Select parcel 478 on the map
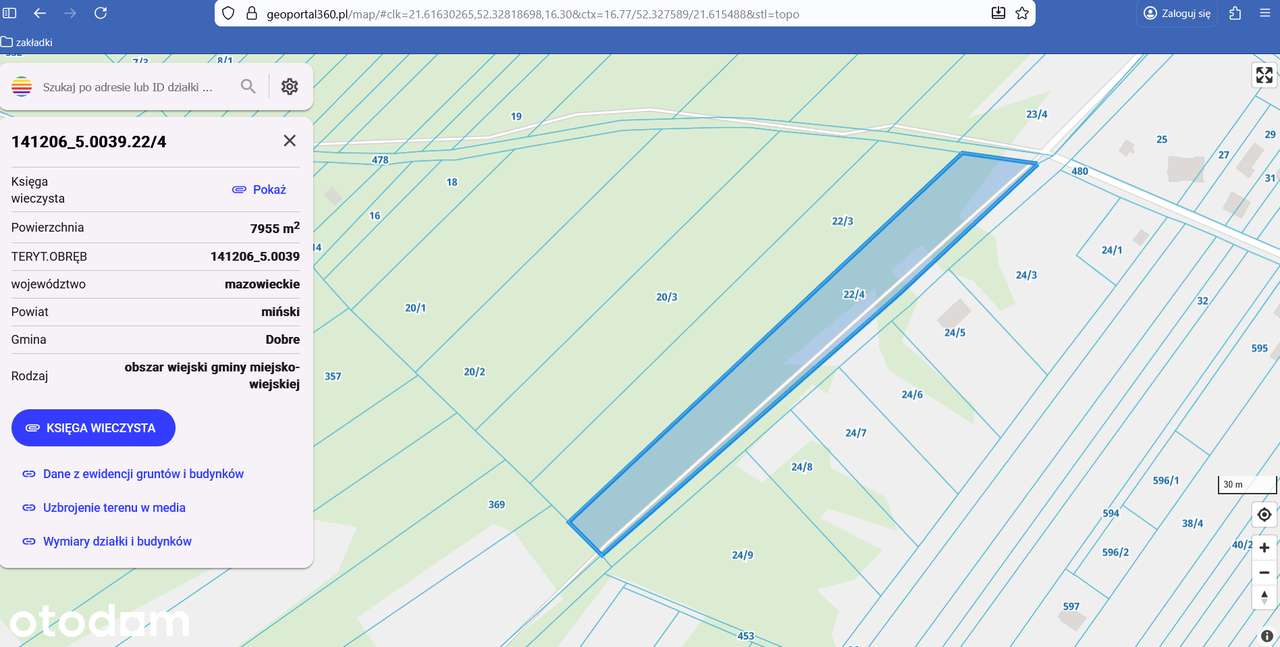Image resolution: width=1280 pixels, height=647 pixels. tap(380, 160)
